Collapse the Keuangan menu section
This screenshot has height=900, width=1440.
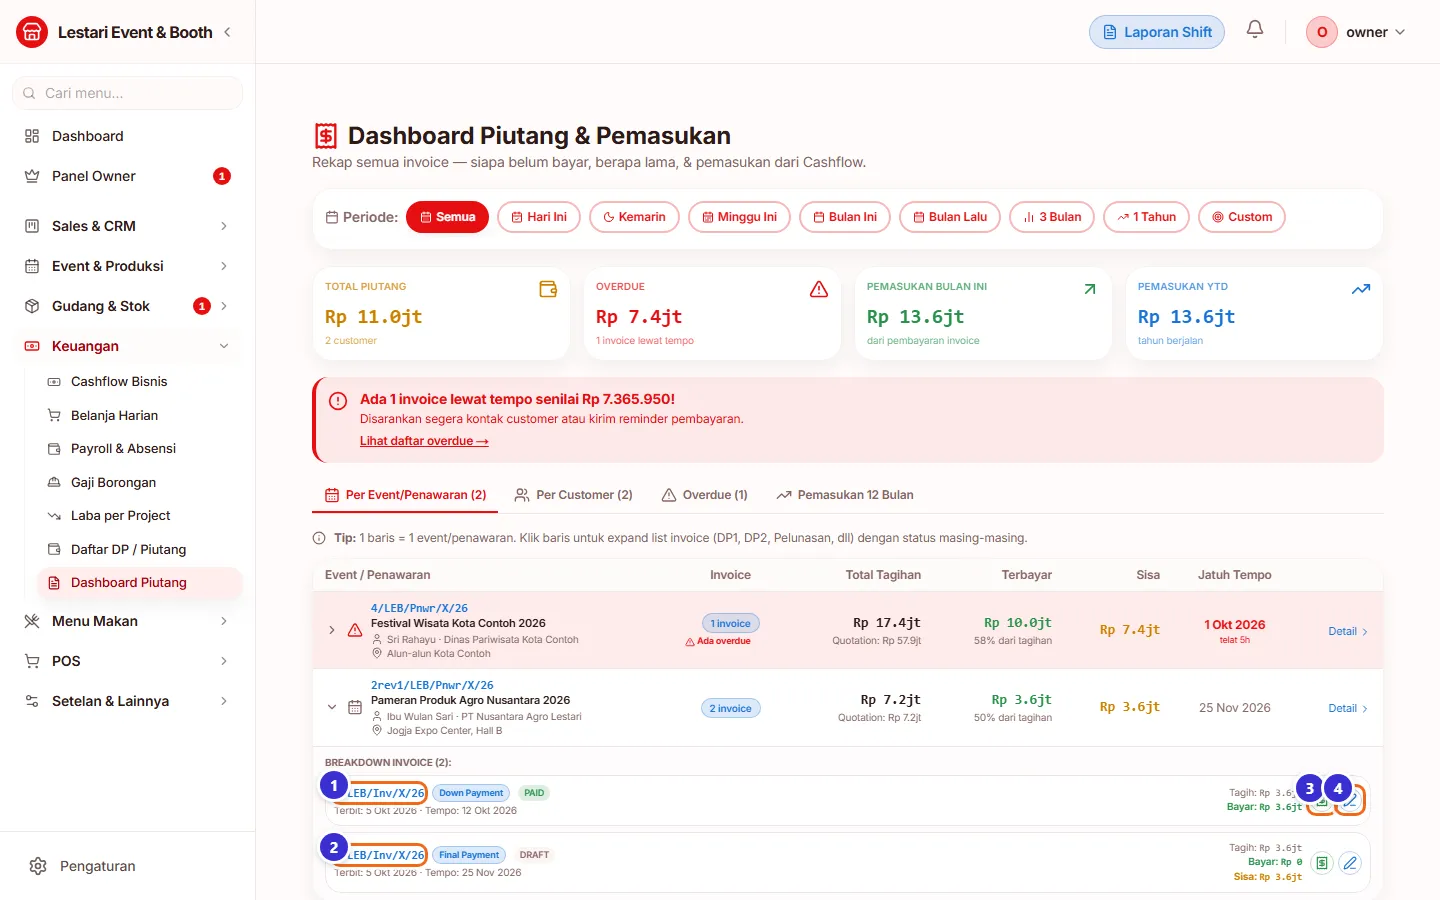coord(128,346)
